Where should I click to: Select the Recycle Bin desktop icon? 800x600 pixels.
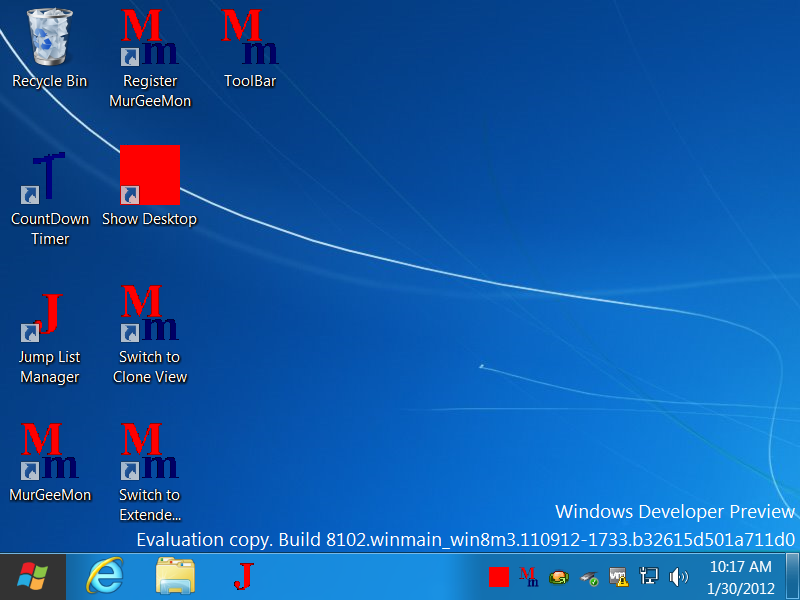pyautogui.click(x=49, y=49)
